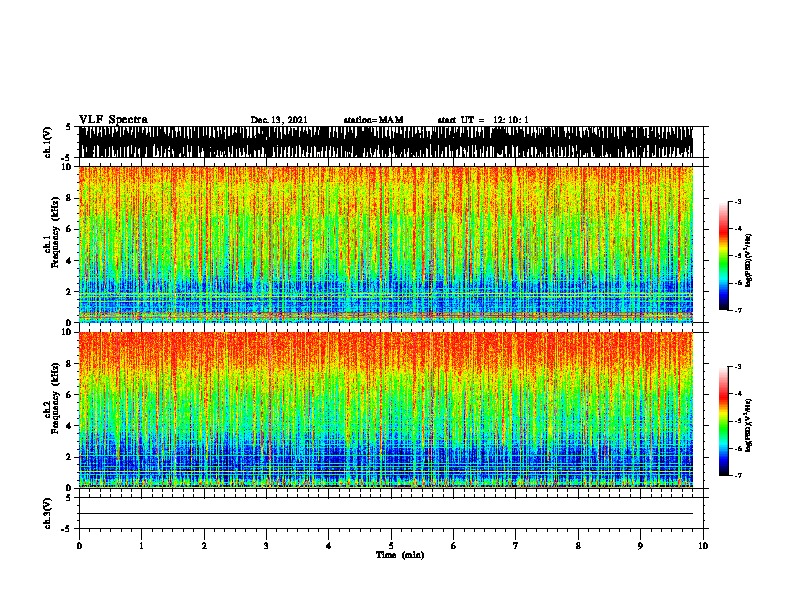This screenshot has height=612, width=792.
Task: Click the time-axis tick label "5"
Action: 391,546
